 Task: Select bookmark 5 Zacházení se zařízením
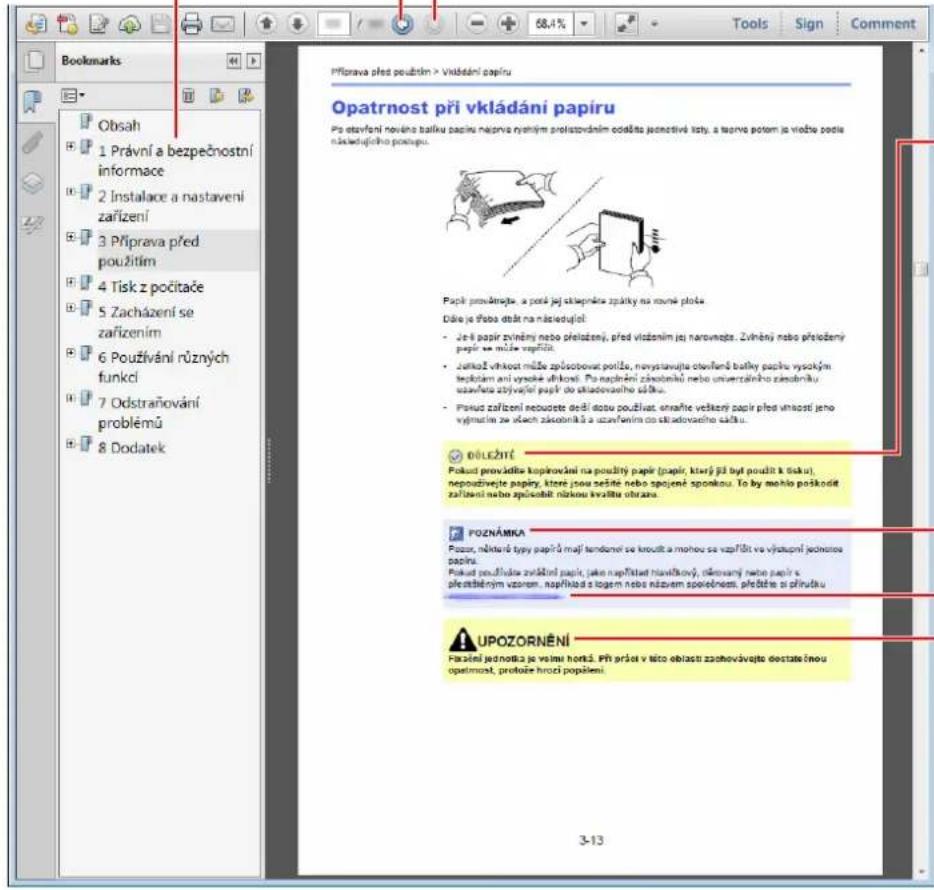[146, 322]
